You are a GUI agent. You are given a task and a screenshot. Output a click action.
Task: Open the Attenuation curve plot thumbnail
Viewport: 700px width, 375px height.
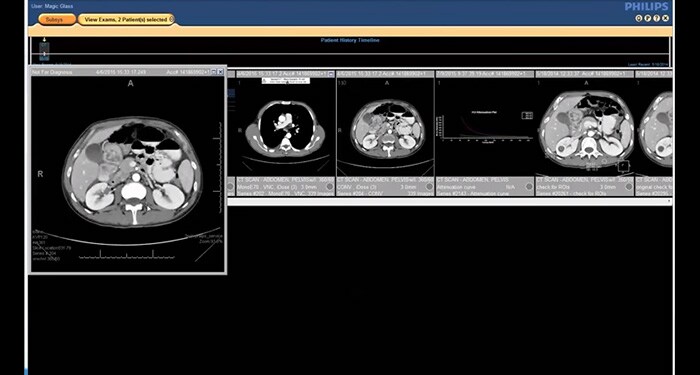point(485,127)
